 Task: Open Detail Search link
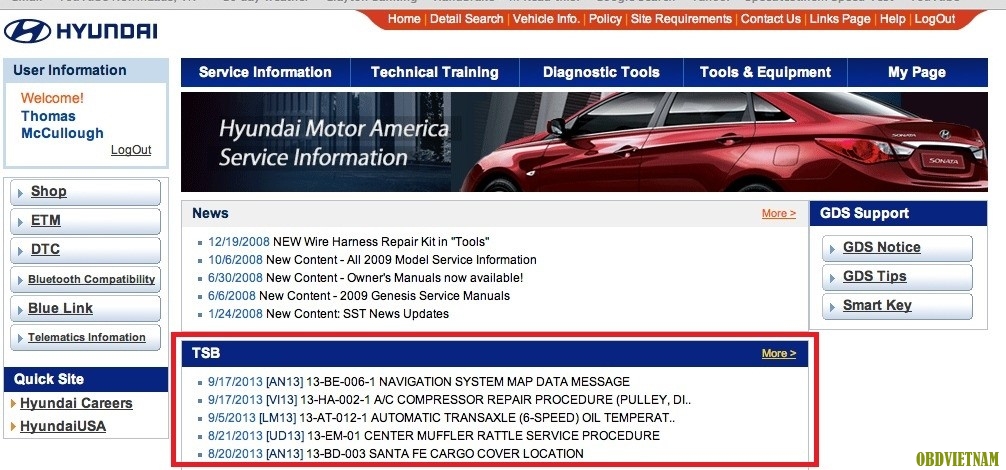coord(466,19)
